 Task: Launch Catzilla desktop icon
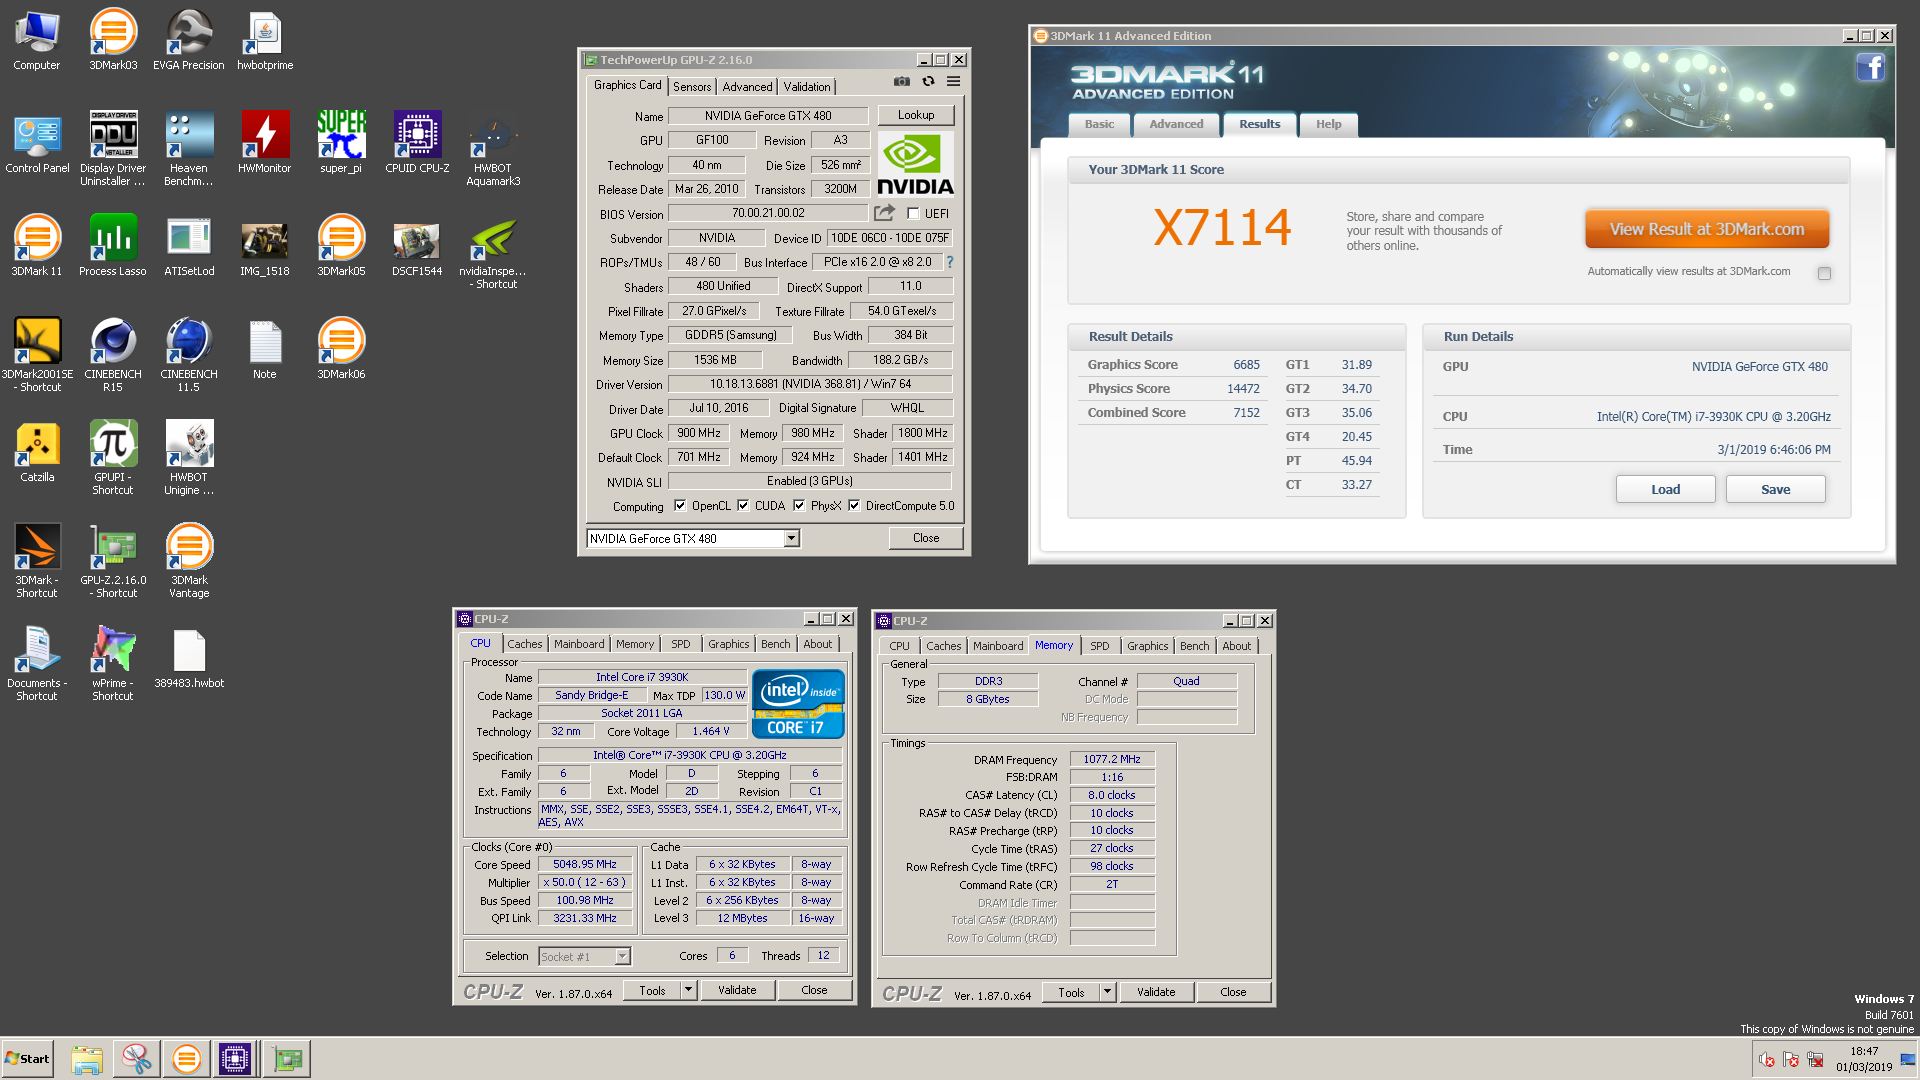[37, 451]
